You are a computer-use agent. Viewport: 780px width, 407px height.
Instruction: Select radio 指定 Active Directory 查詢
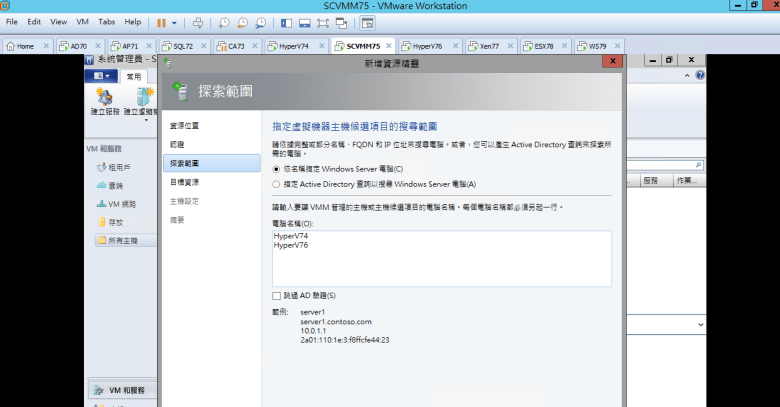click(x=277, y=184)
